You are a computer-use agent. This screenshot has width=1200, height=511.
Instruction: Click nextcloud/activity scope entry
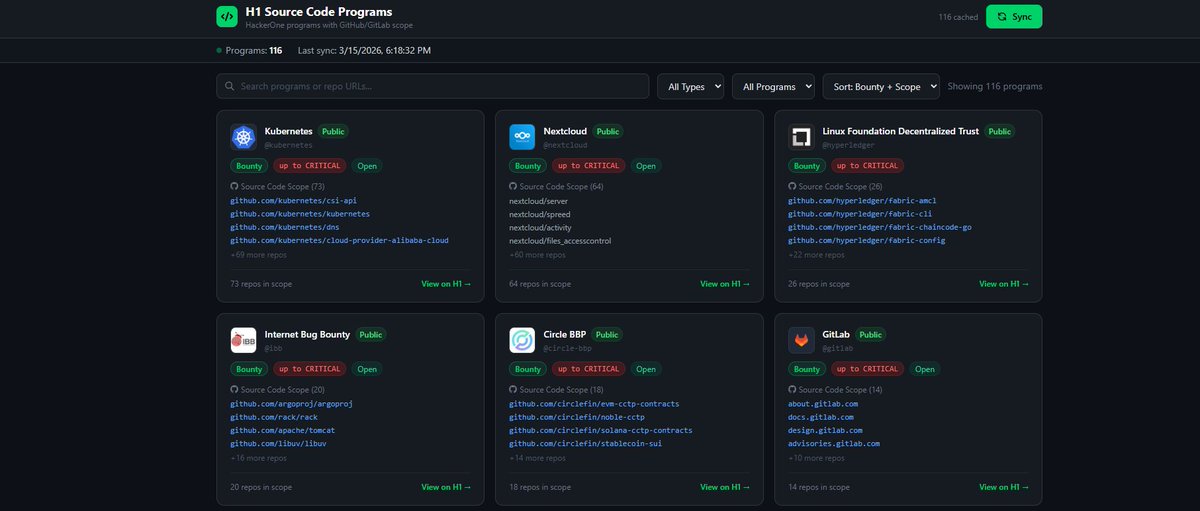coord(541,227)
